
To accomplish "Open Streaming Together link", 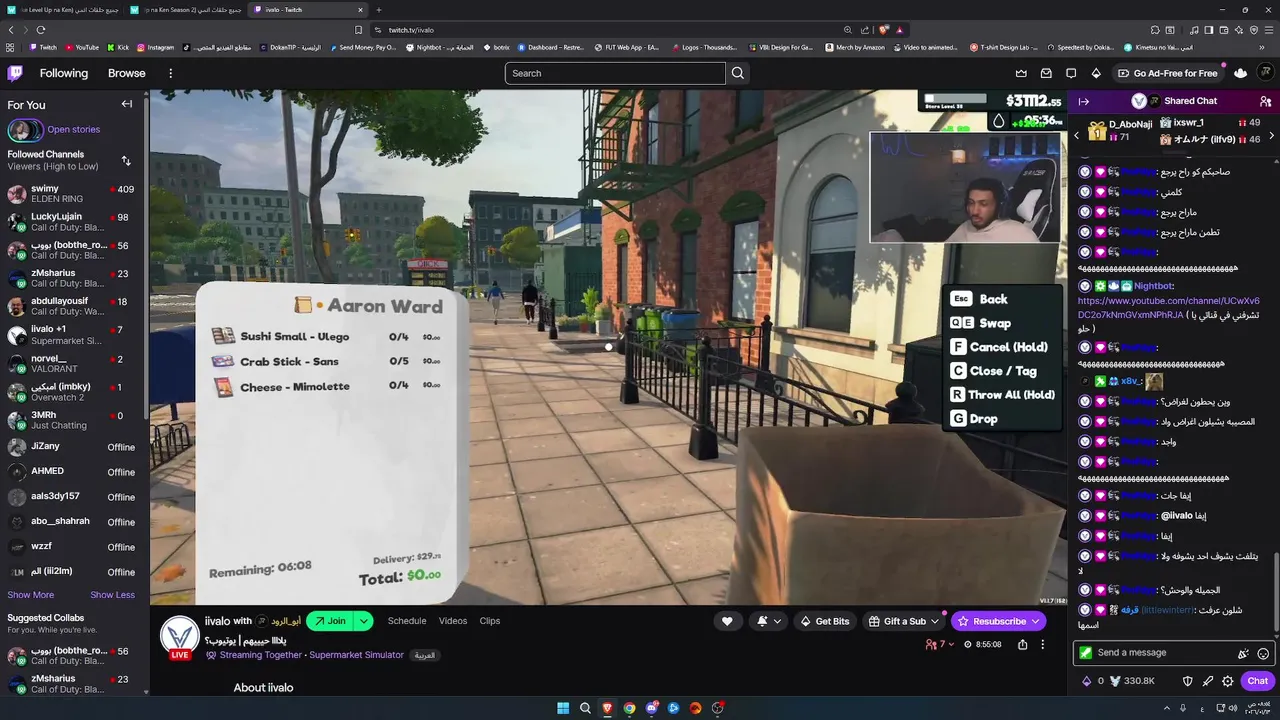I will [x=261, y=655].
